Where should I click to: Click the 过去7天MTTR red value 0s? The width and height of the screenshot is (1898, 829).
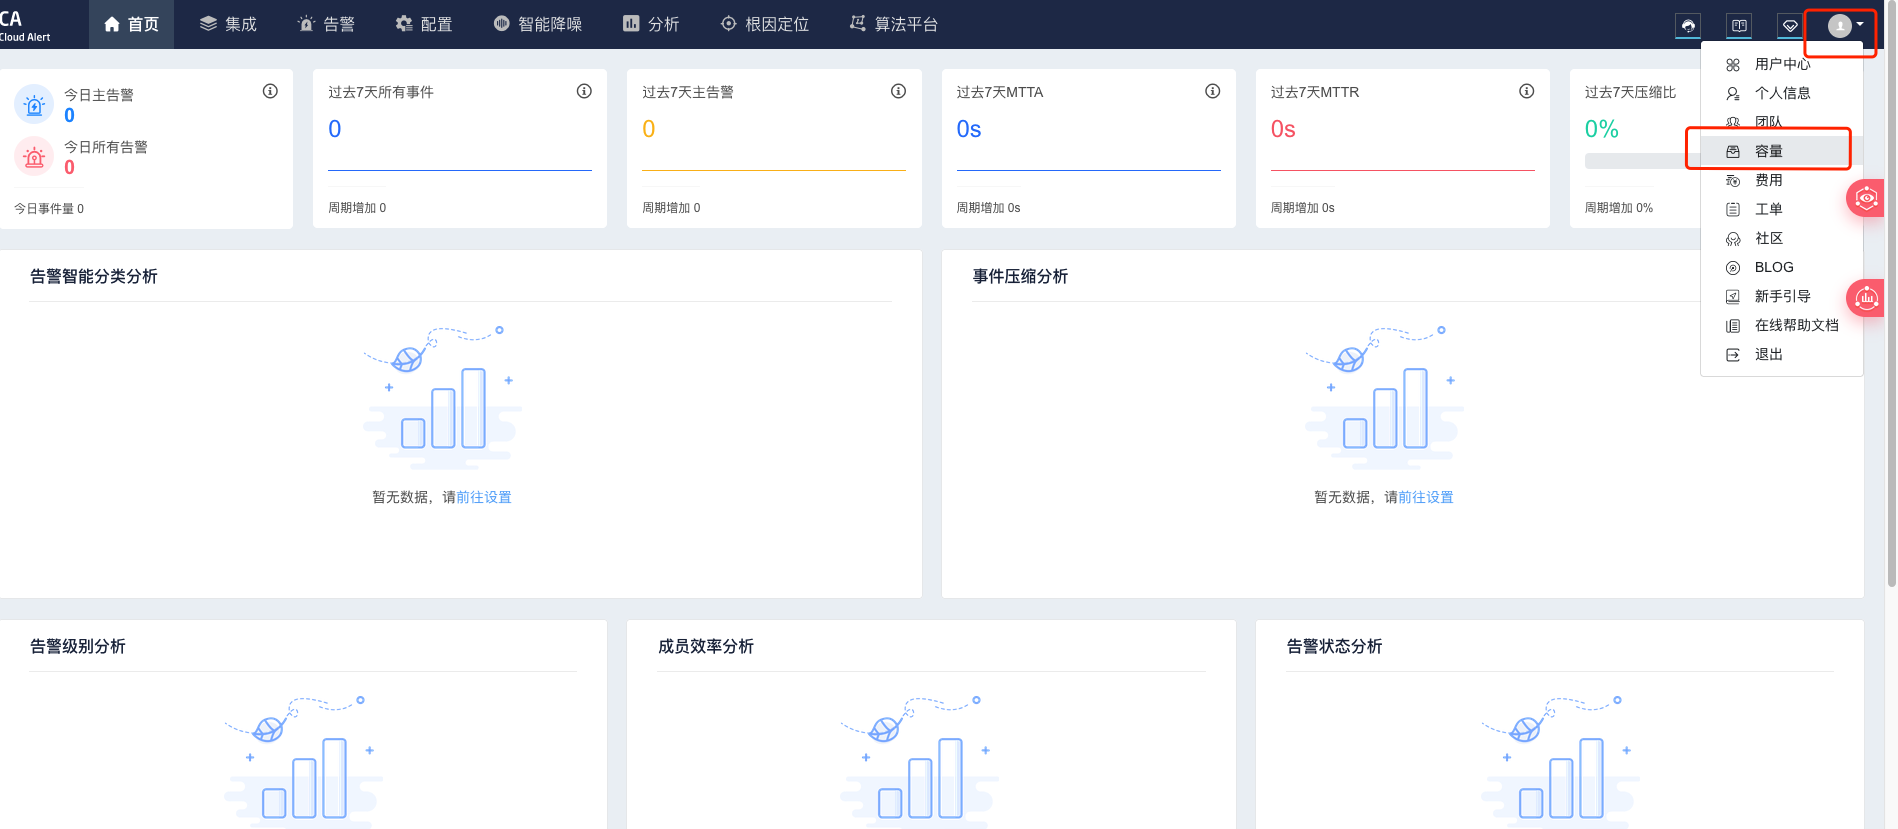pos(1283,129)
